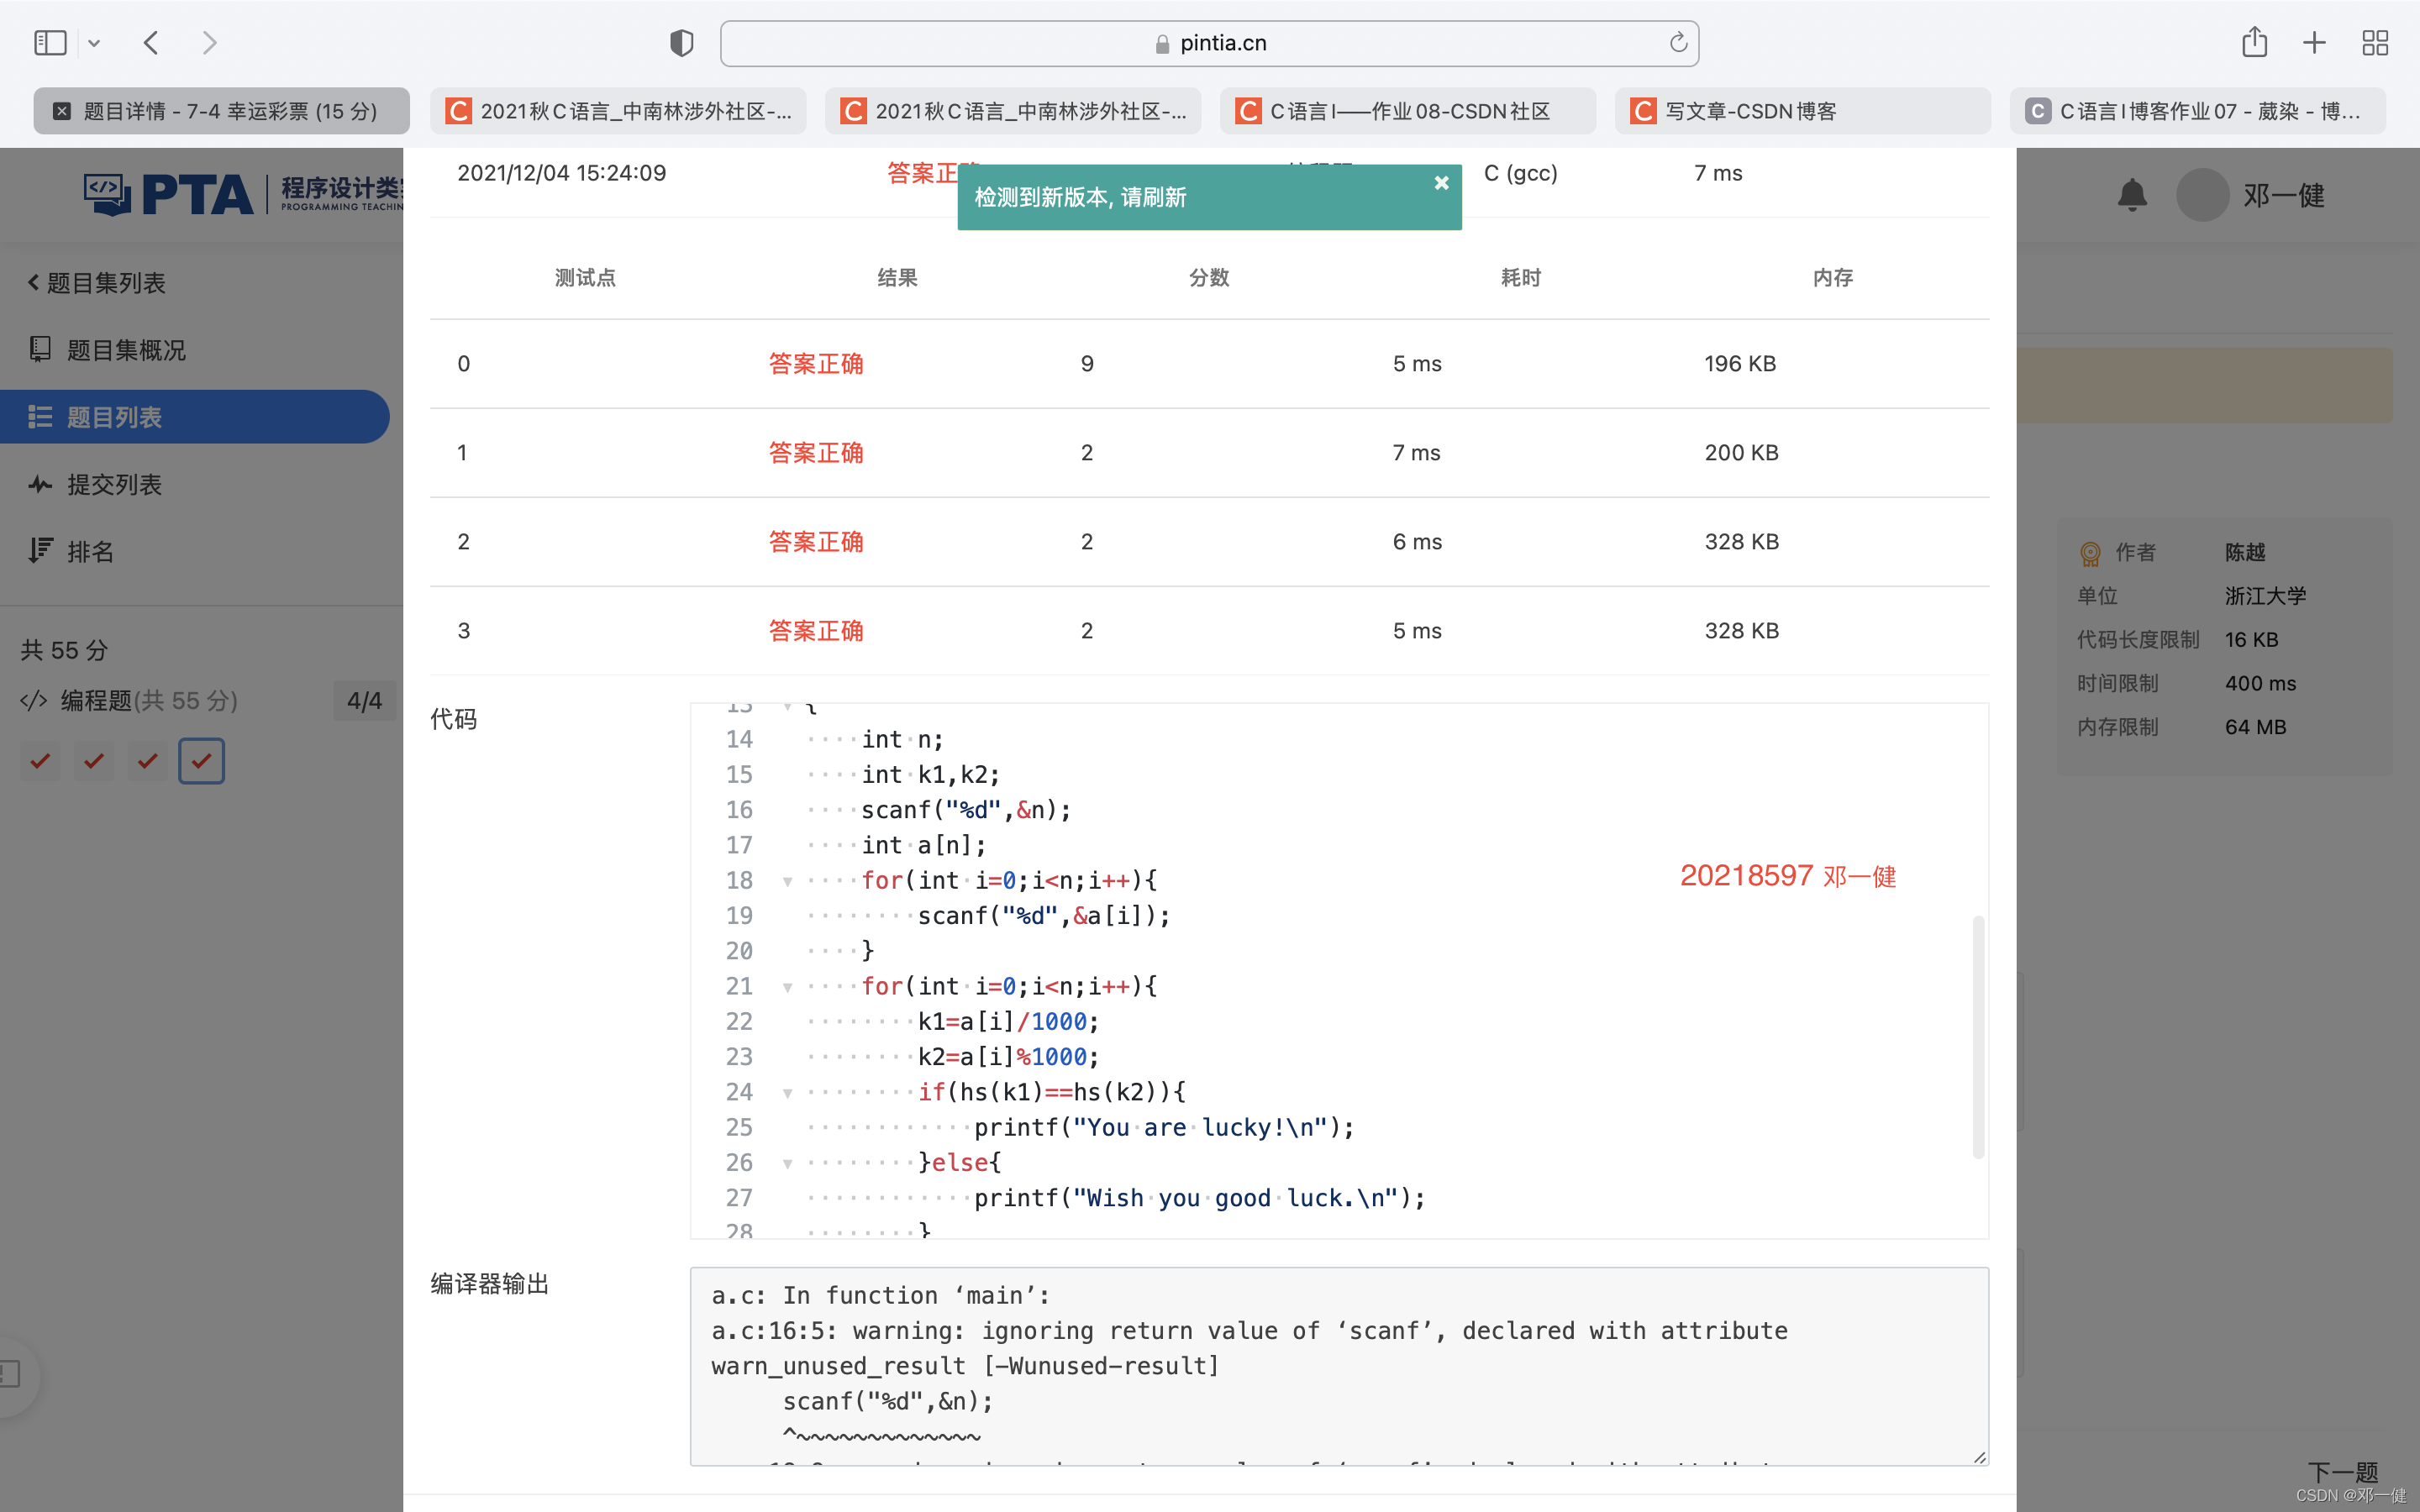Viewport: 2420px width, 1512px height.
Task: Click the code viewer vertical scrollbar
Action: [x=1977, y=1036]
